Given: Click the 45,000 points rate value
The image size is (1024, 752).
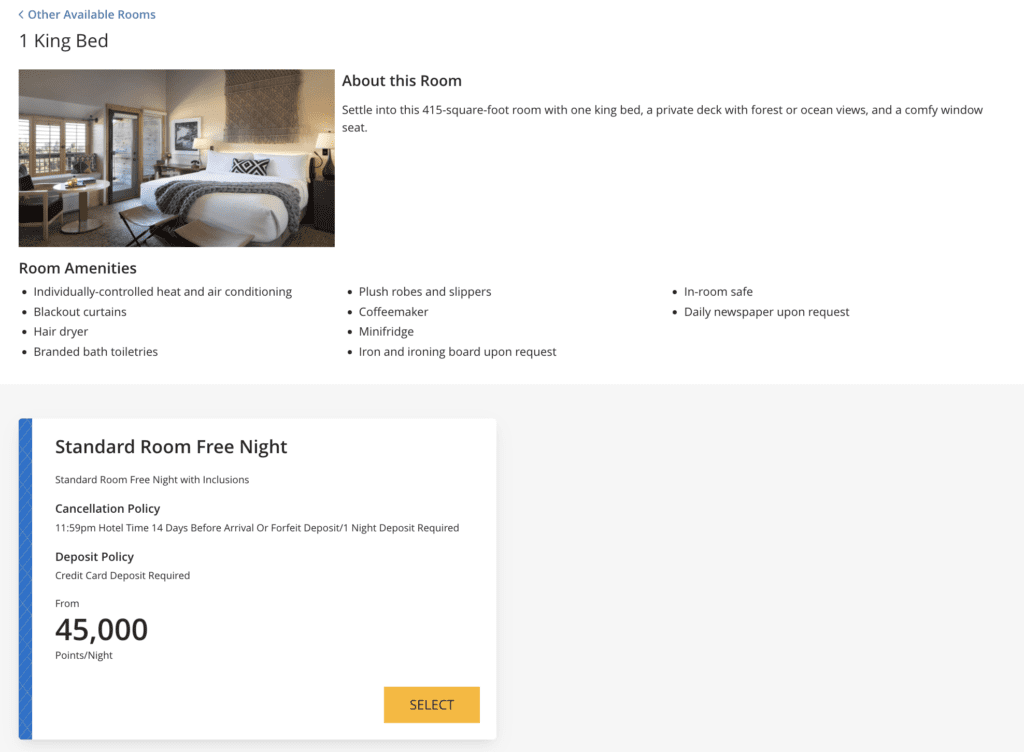Looking at the screenshot, I should pos(100,629).
